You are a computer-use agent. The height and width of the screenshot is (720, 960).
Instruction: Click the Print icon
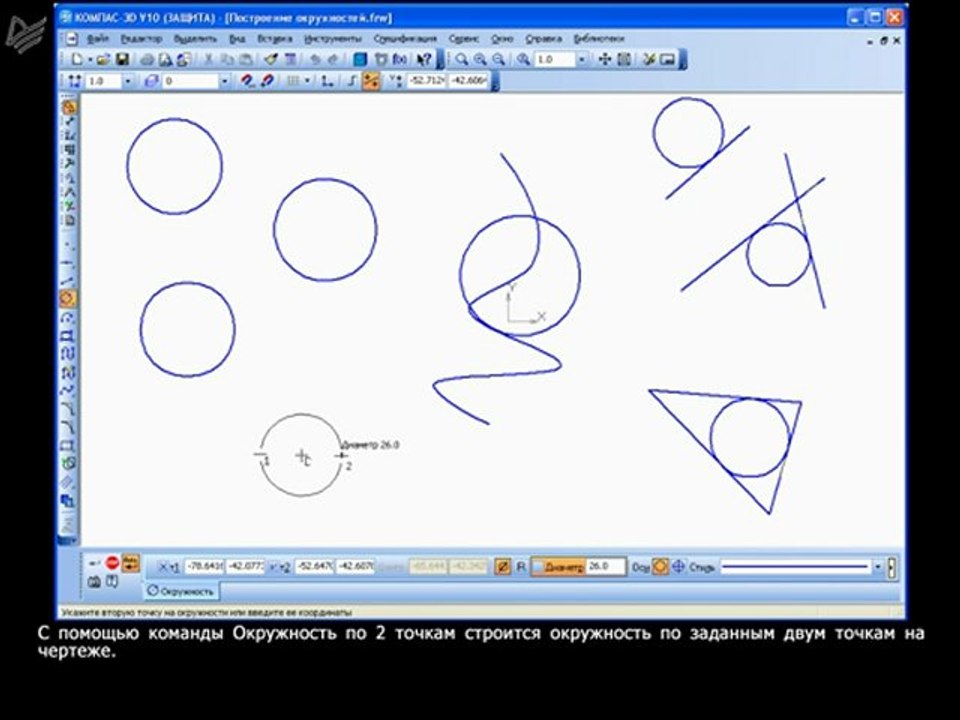click(147, 59)
